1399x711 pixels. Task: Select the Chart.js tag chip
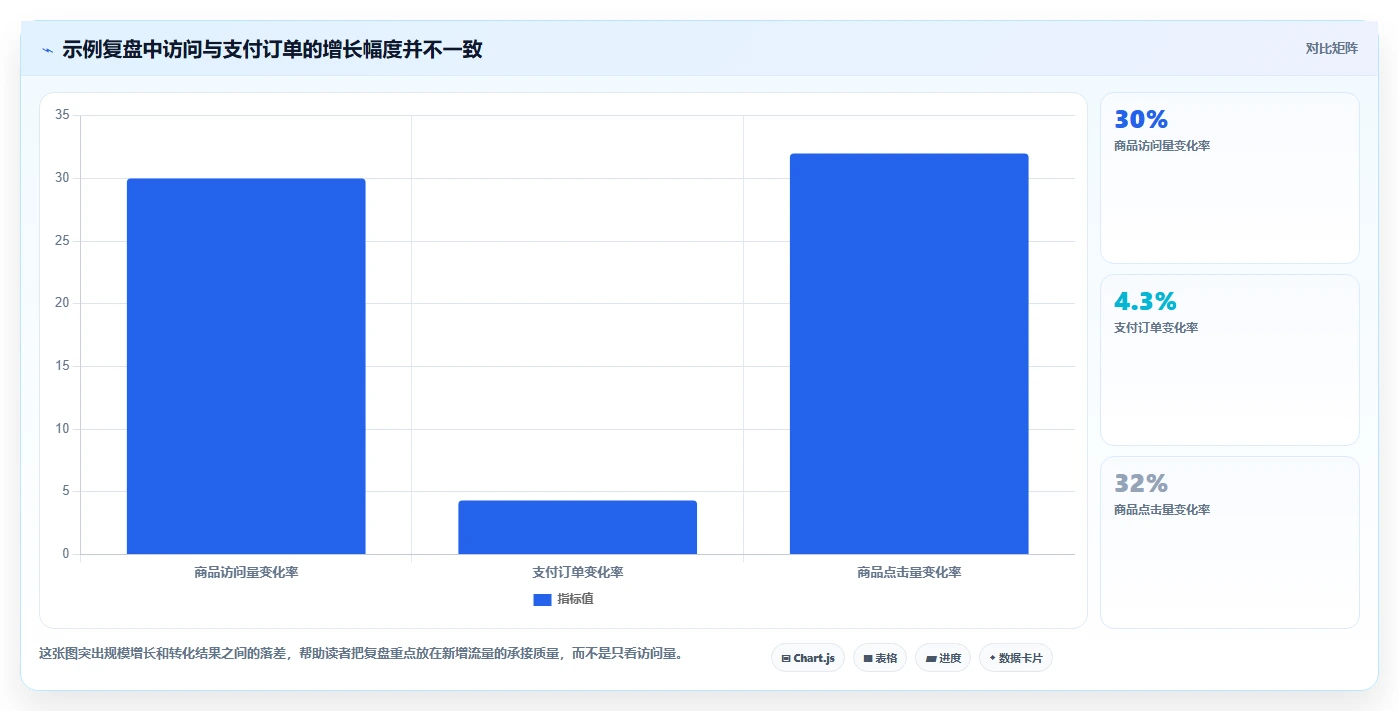tap(808, 658)
